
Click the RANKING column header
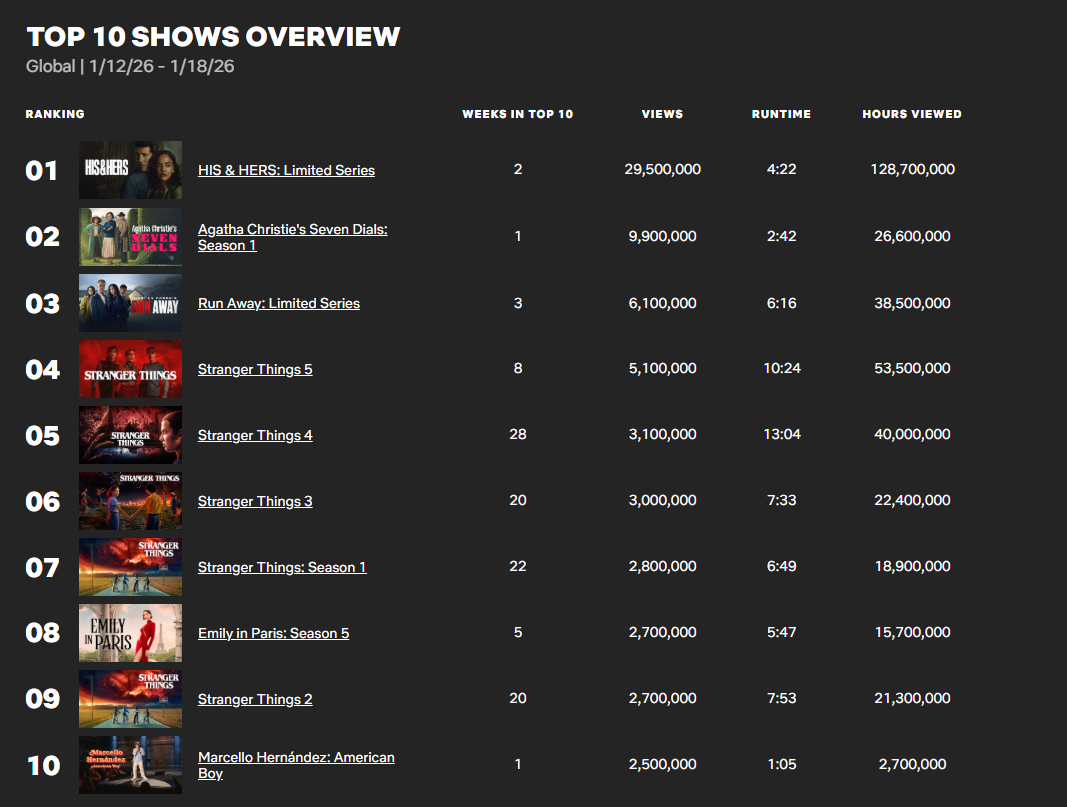pos(55,114)
